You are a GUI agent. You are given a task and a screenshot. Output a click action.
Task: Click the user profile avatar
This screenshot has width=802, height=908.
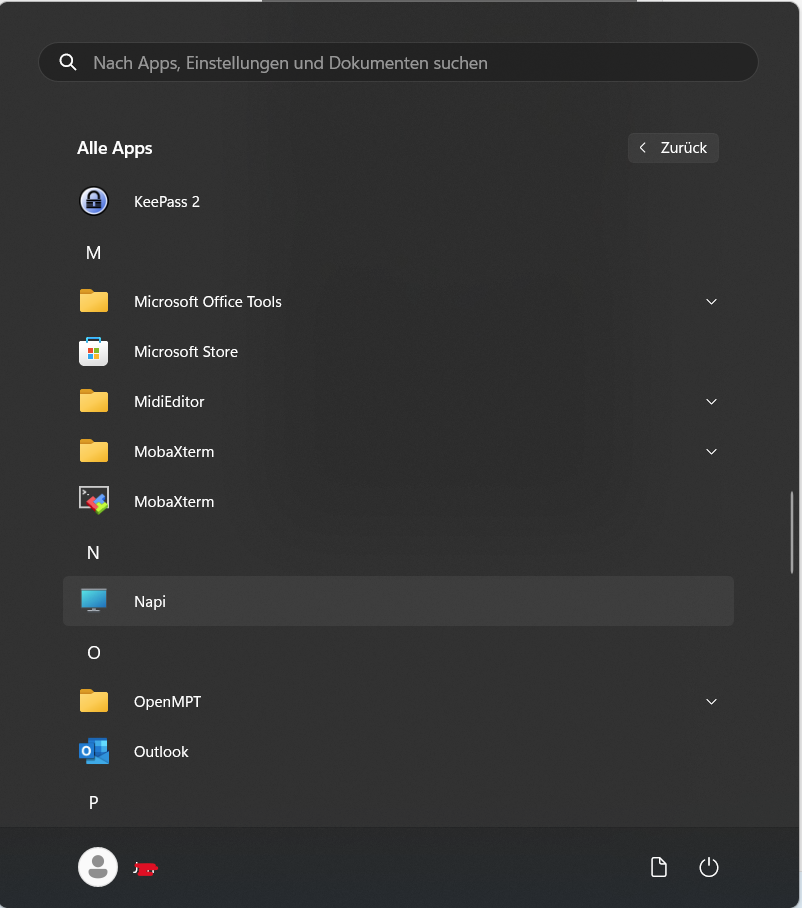pyautogui.click(x=98, y=867)
